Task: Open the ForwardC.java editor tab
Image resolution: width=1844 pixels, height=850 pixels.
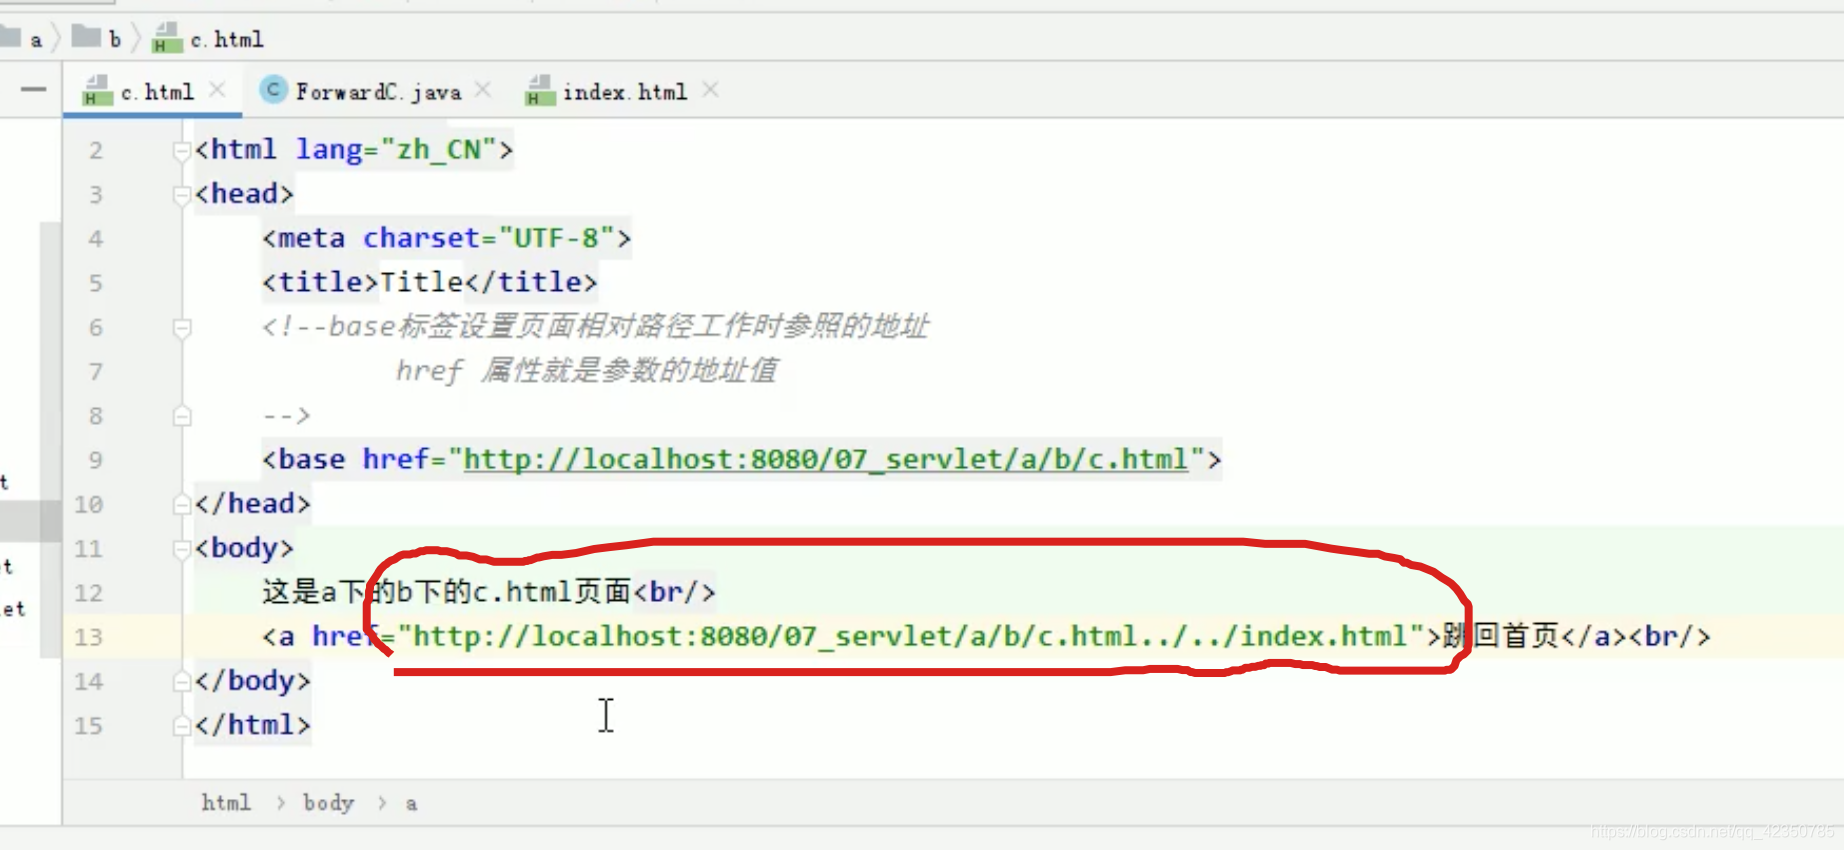Action: click(x=378, y=92)
